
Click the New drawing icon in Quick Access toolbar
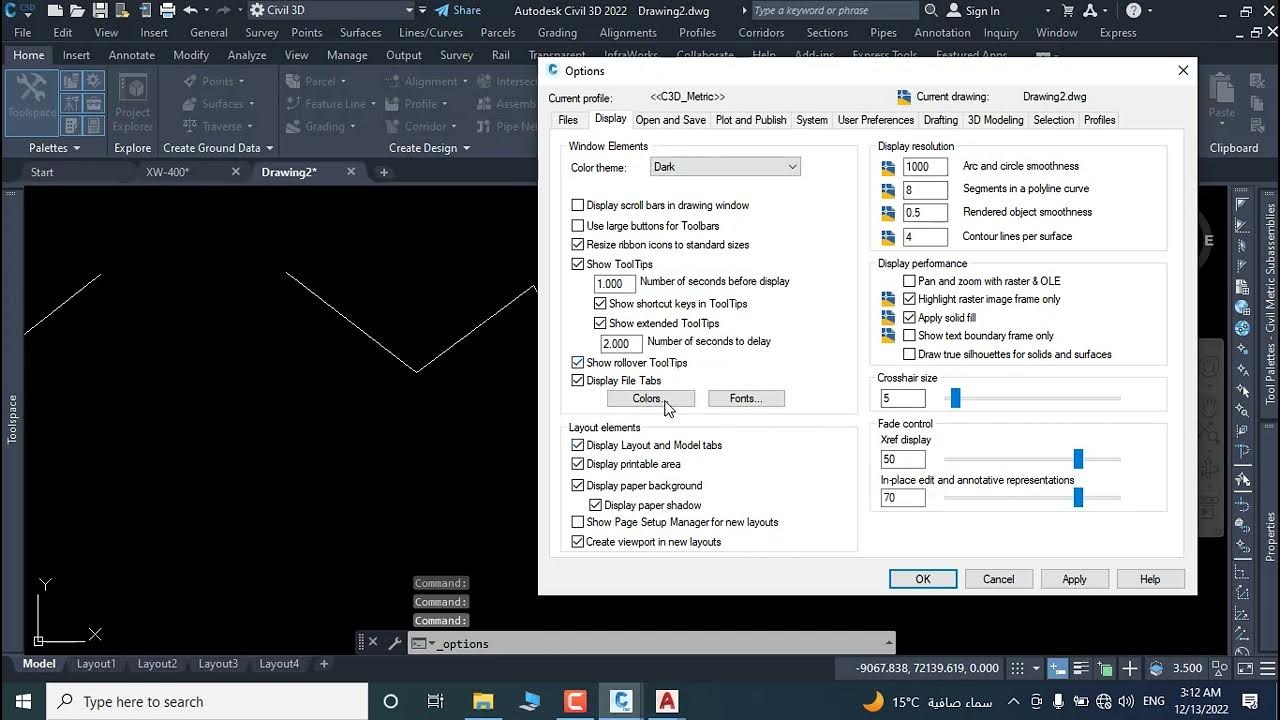pyautogui.click(x=54, y=11)
